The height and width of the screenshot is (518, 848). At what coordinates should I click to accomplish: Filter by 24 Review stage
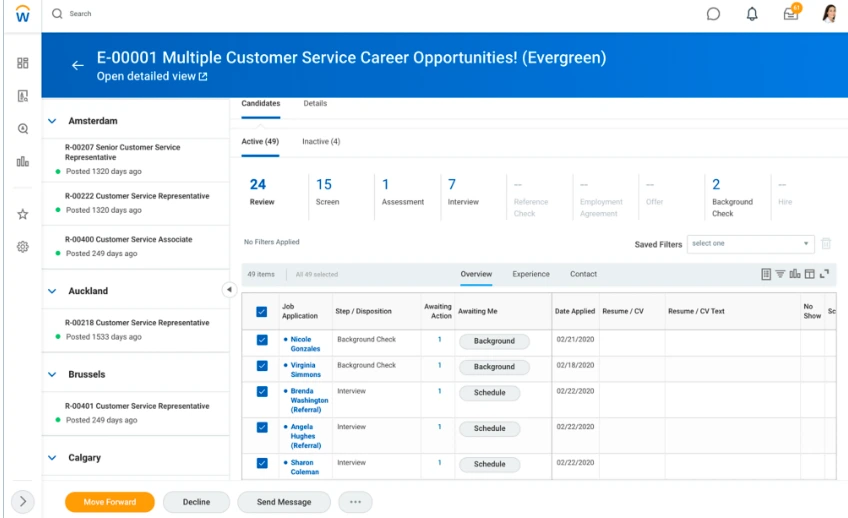coord(262,192)
